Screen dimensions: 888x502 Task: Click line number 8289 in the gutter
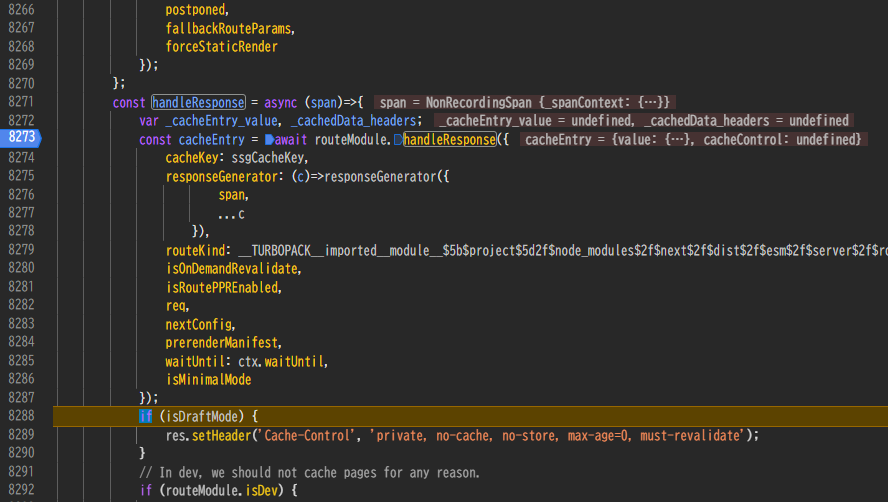[21, 435]
